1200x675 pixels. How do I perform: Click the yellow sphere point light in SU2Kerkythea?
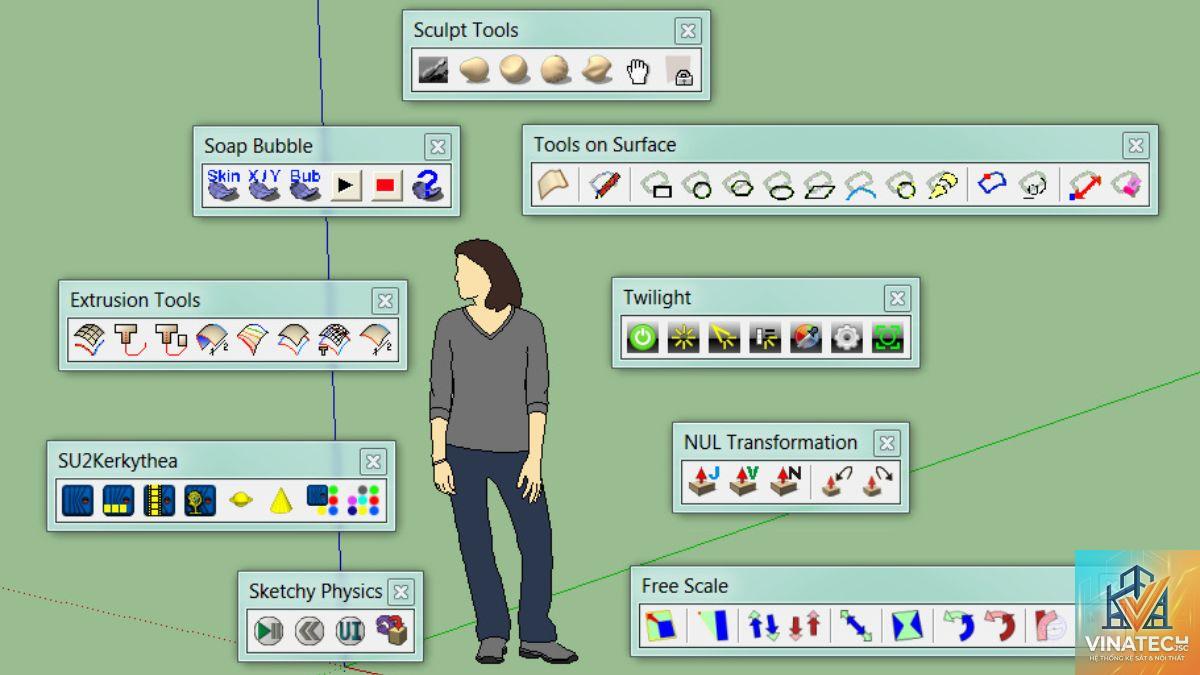coord(241,500)
